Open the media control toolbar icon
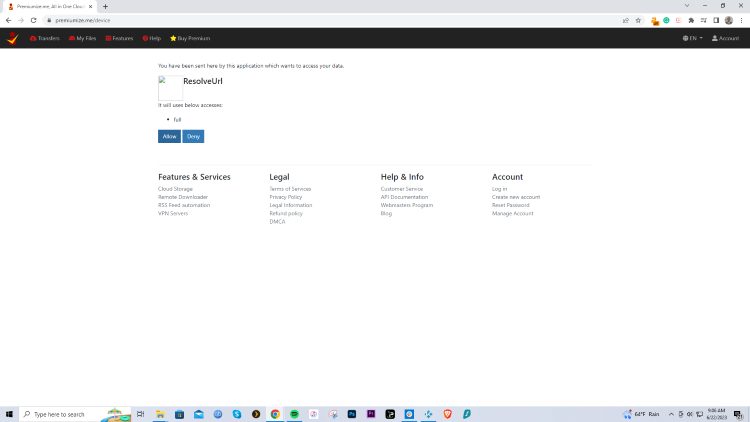The image size is (750, 422). 704,20
